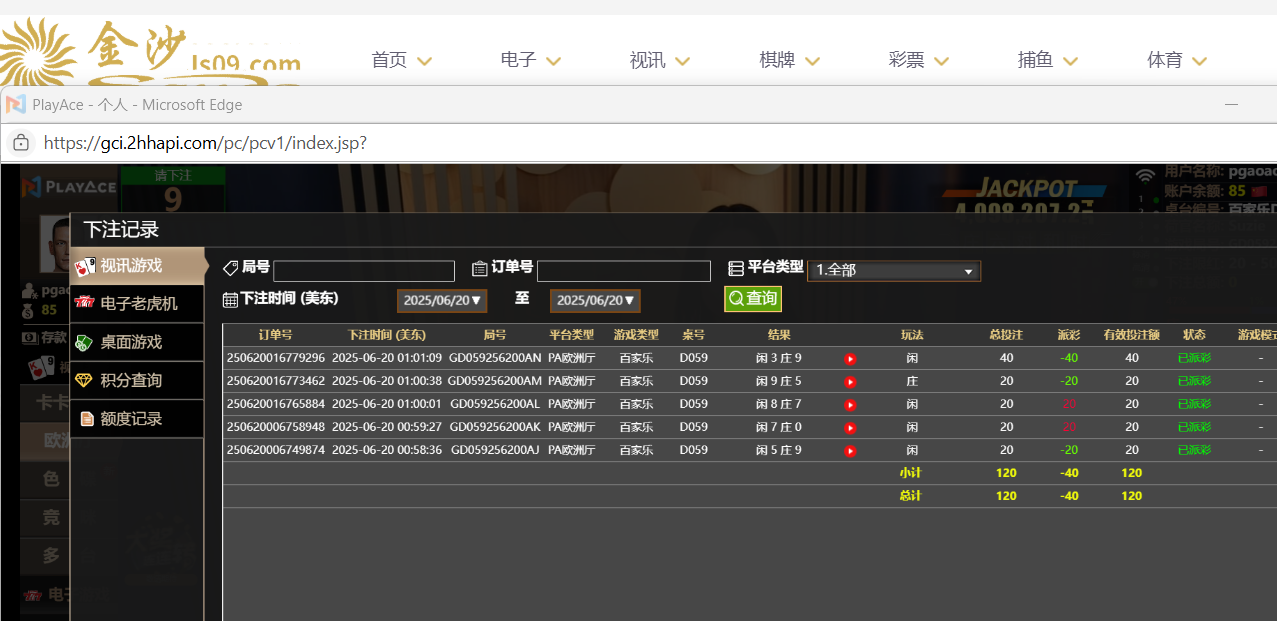Screen dimensions: 1277x621
Task: Select the 电子老虎机 sidebar tab
Action: click(x=138, y=303)
